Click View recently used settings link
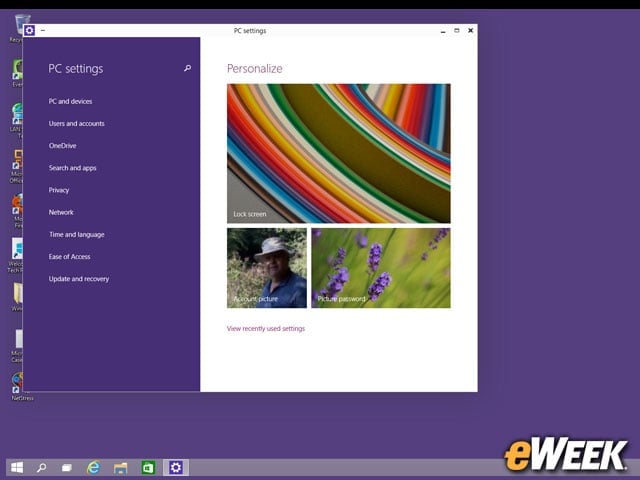Viewport: 640px width, 480px height. click(266, 329)
